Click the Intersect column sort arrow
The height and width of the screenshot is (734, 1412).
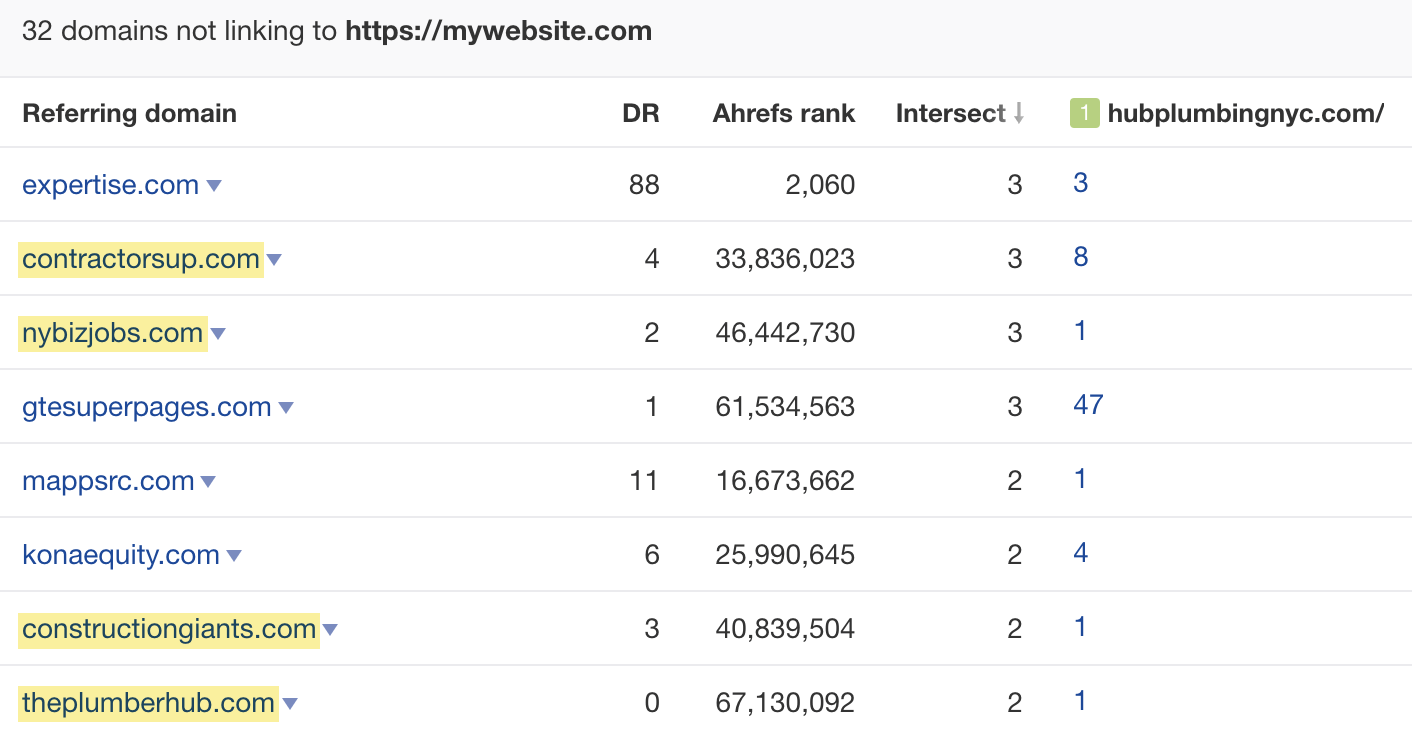[1019, 113]
